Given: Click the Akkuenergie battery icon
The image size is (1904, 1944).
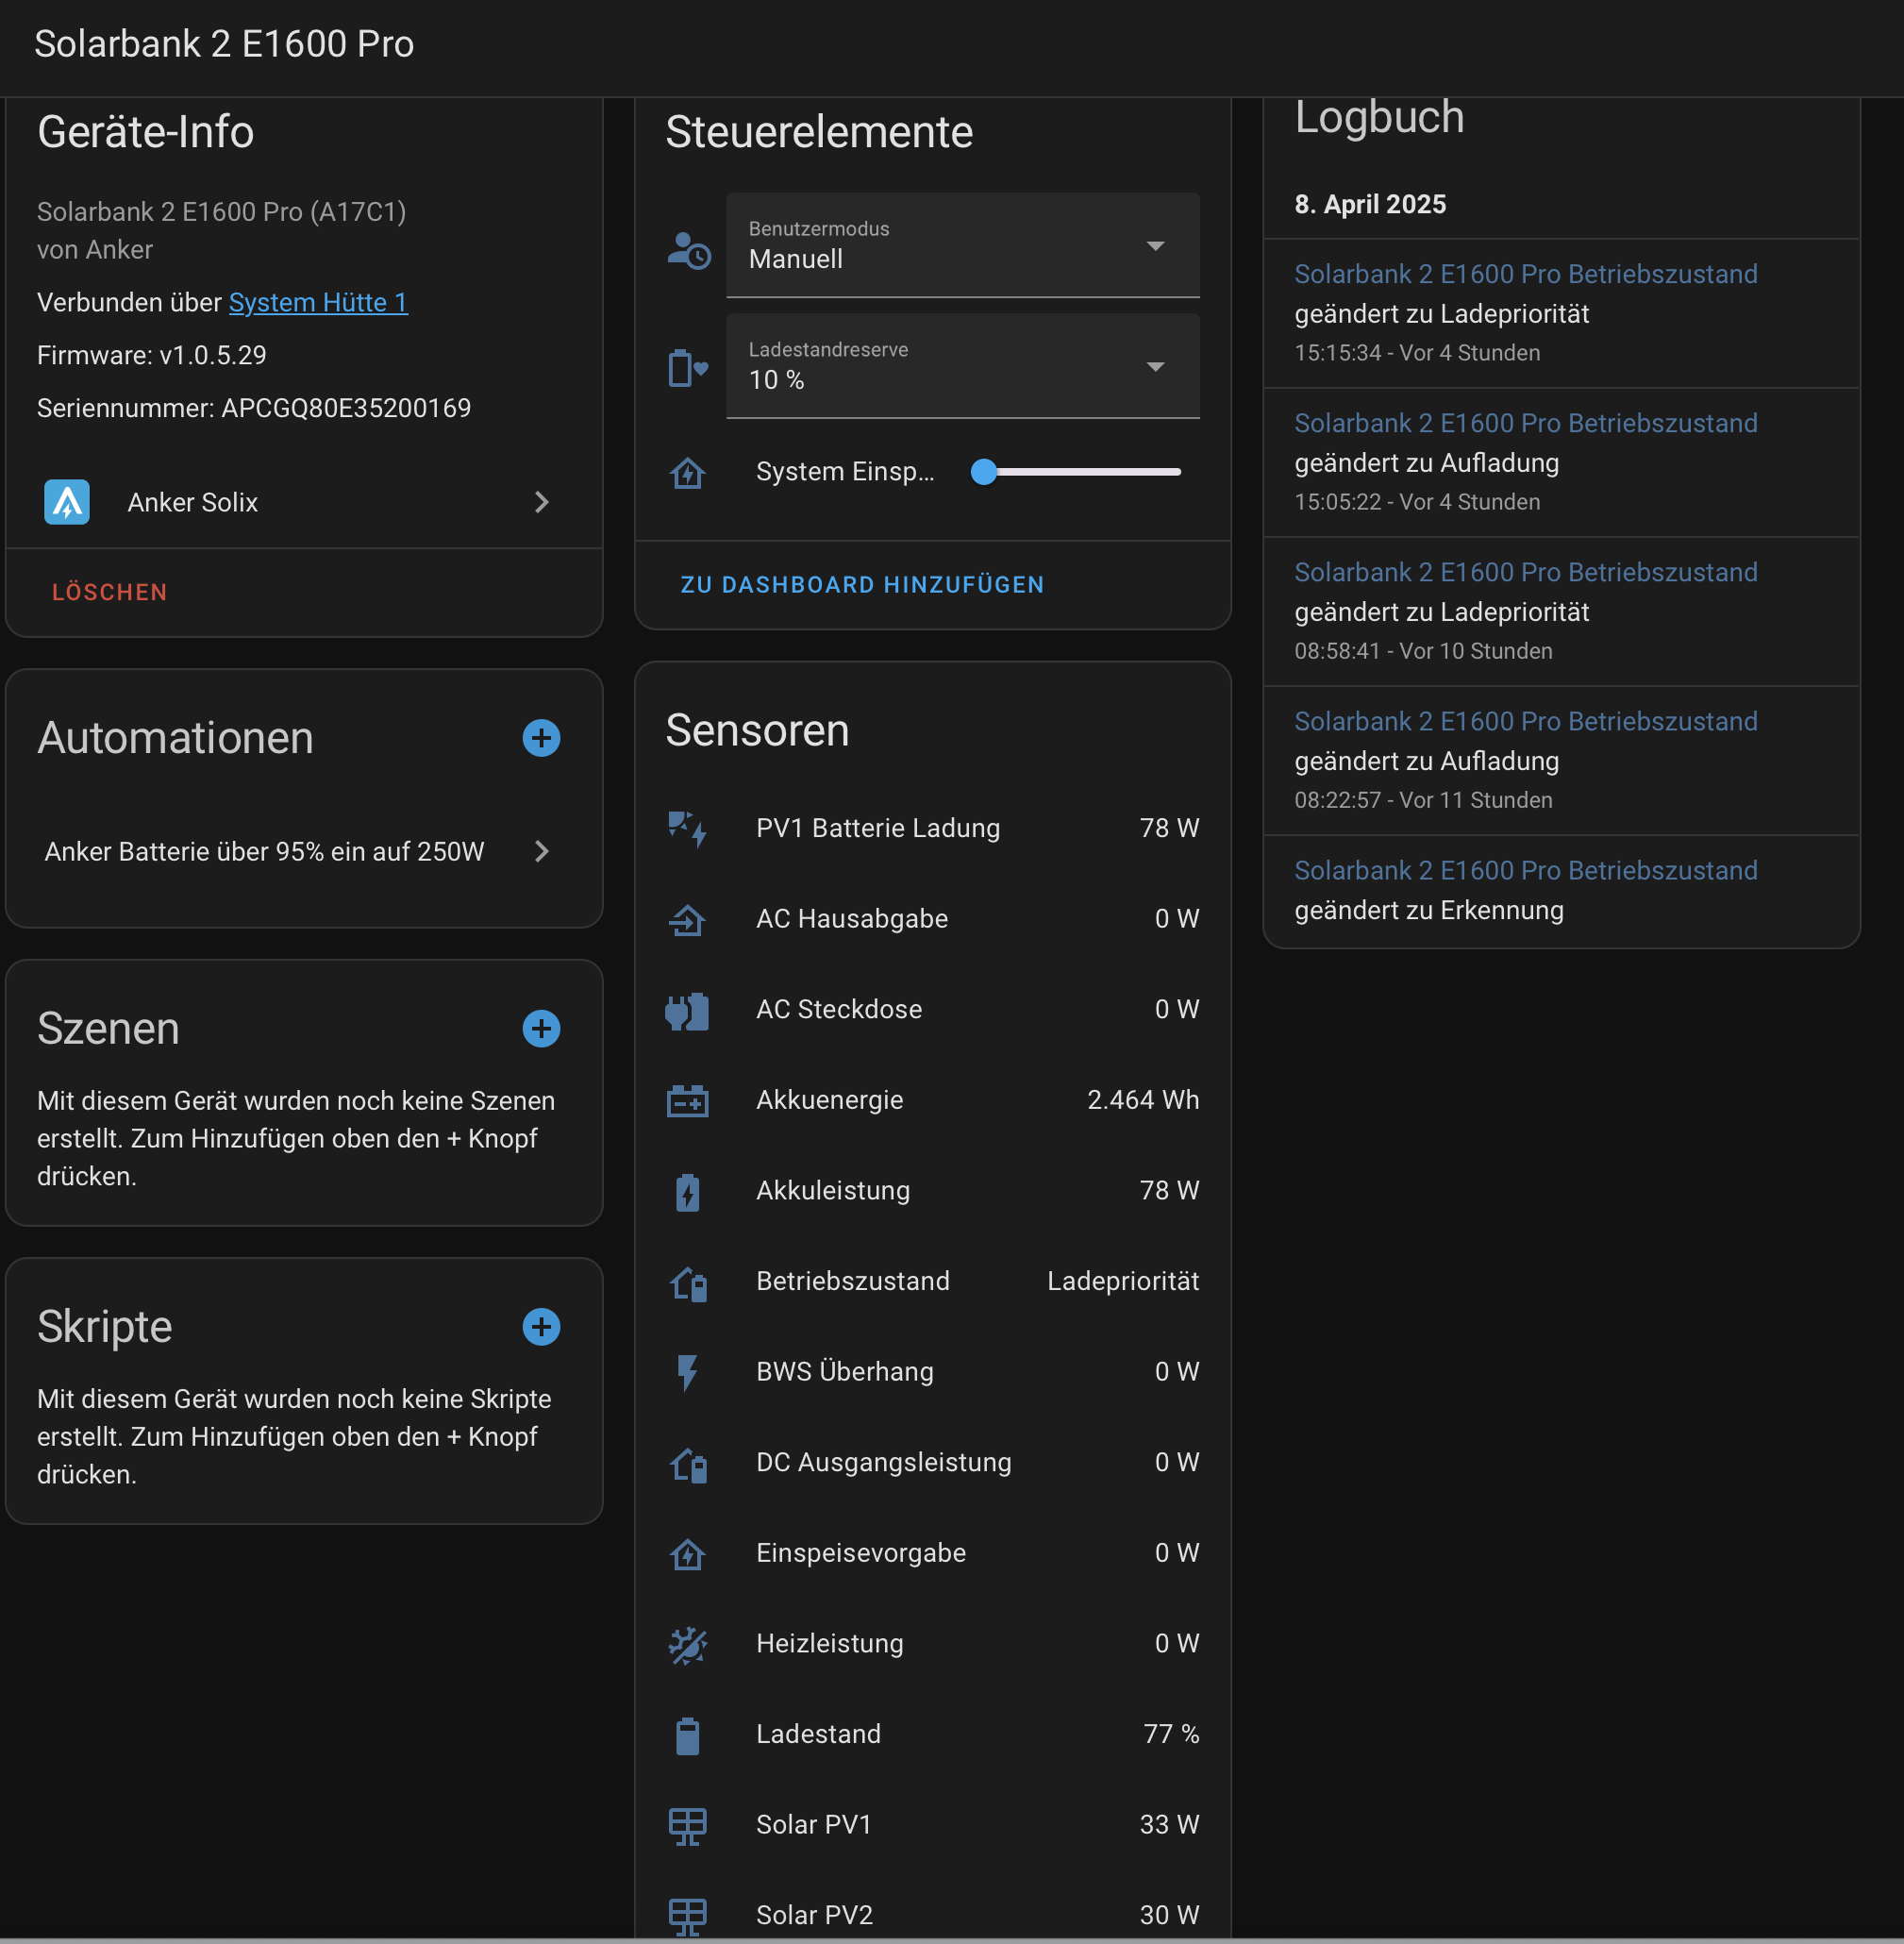Looking at the screenshot, I should [687, 1100].
